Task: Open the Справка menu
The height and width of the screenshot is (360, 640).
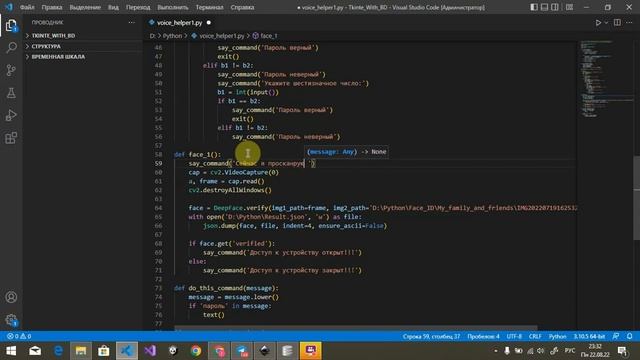Action: (x=242, y=7)
